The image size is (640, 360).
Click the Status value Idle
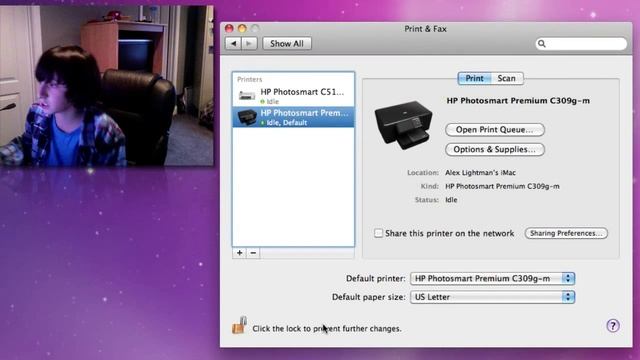(451, 200)
